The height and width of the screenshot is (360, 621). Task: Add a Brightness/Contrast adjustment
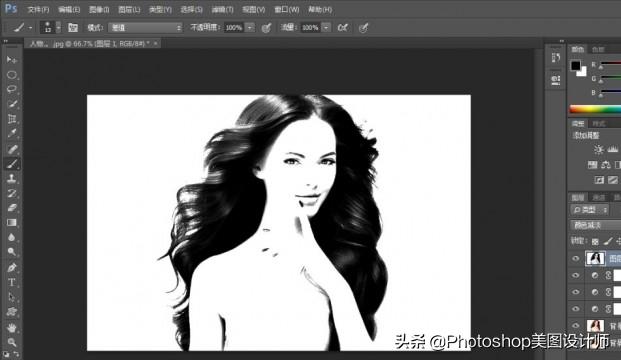(x=598, y=149)
